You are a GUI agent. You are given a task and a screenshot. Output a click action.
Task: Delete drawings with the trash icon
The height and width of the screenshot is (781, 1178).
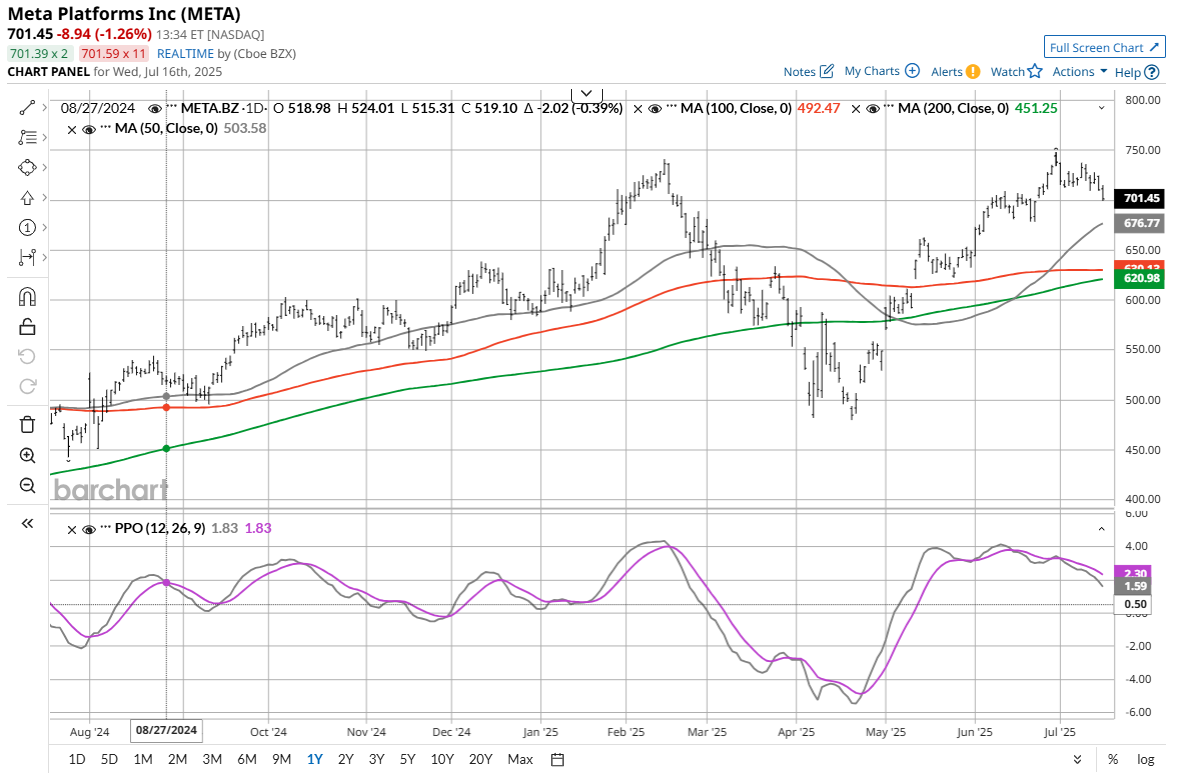(x=27, y=425)
